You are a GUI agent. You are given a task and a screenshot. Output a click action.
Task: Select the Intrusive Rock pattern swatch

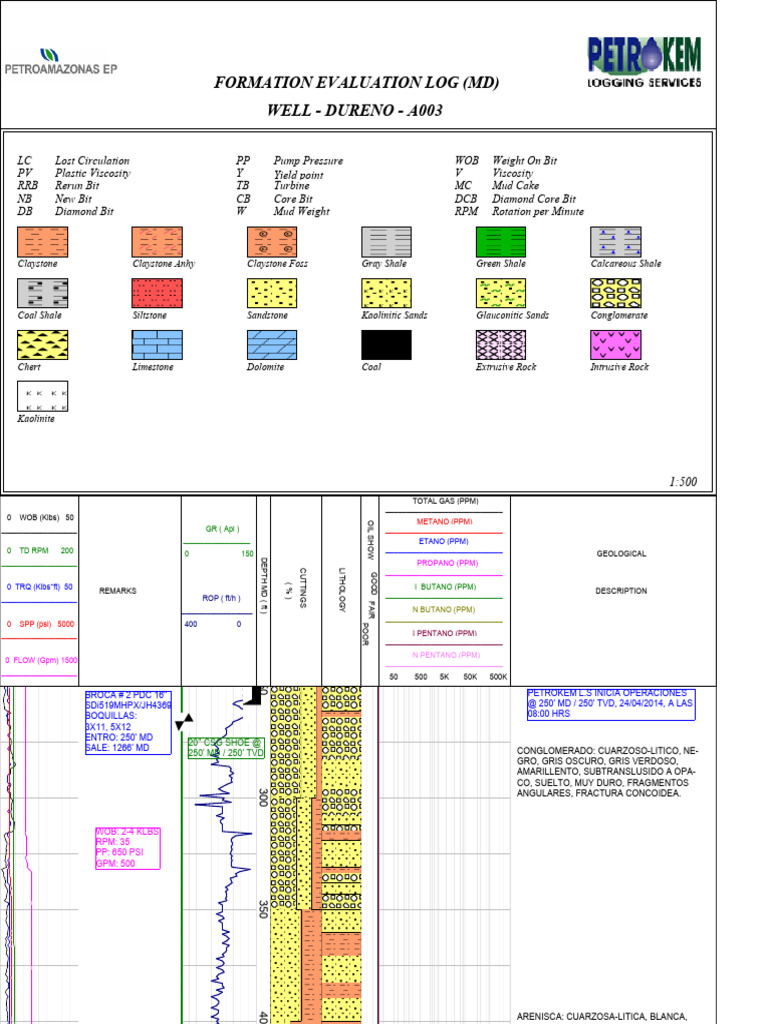coord(616,345)
